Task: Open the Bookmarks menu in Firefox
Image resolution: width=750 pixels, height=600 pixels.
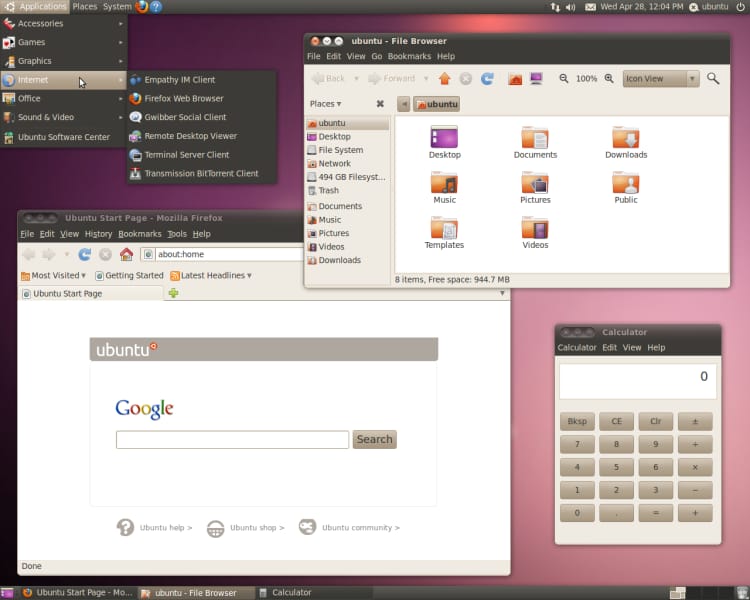Action: click(x=139, y=233)
